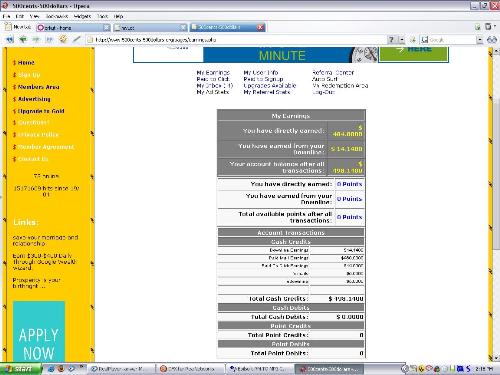
Task: Switch to the Orkut - home tab
Action: [x=73, y=28]
